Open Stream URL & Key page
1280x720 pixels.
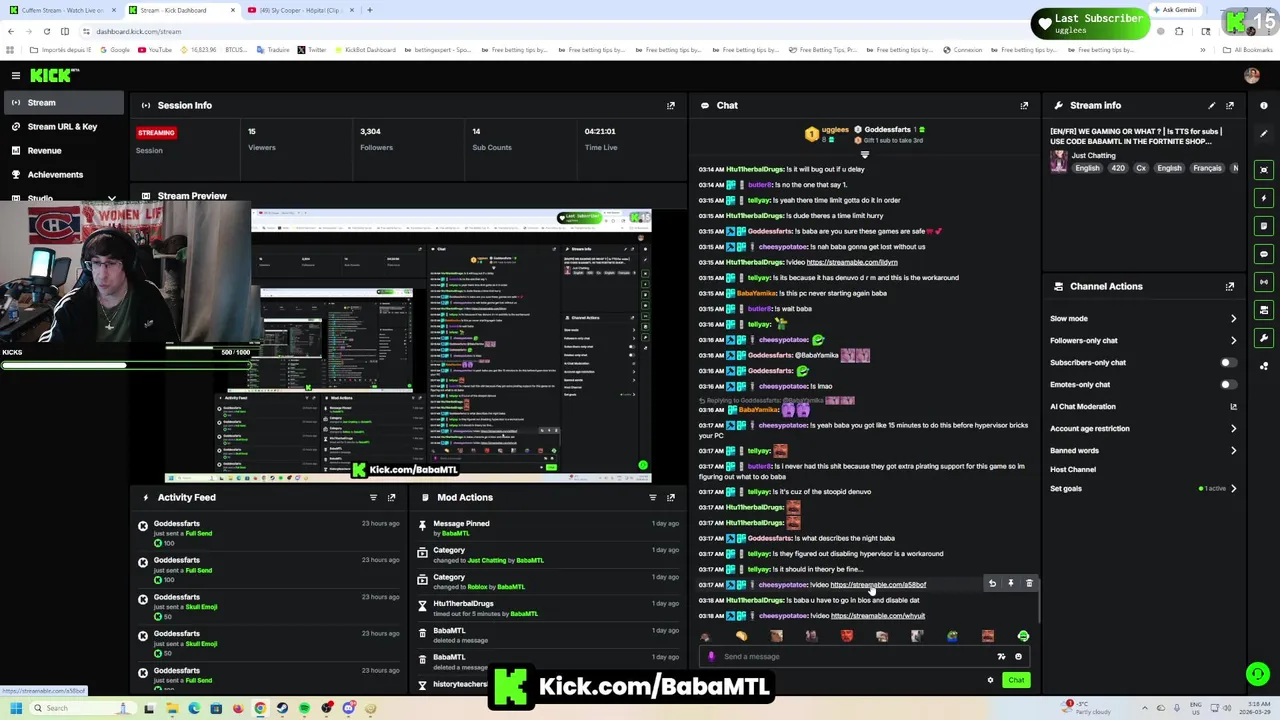click(x=62, y=126)
